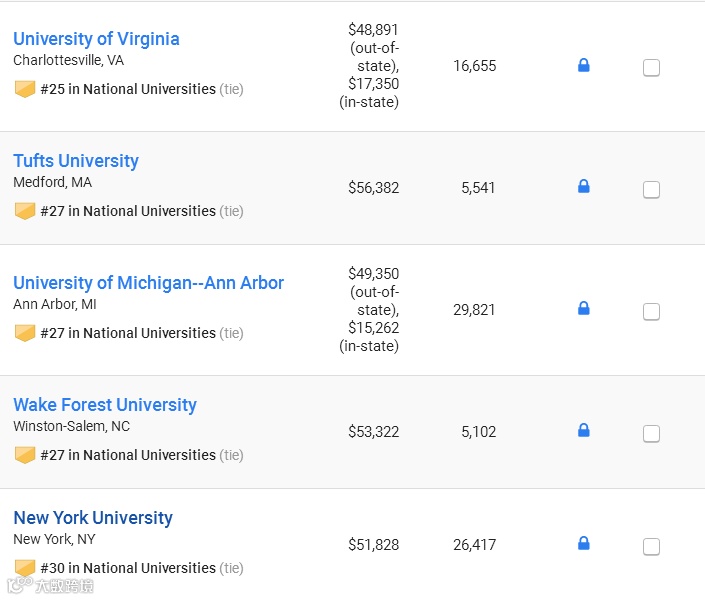Visit the Wake Forest University link

pyautogui.click(x=105, y=405)
